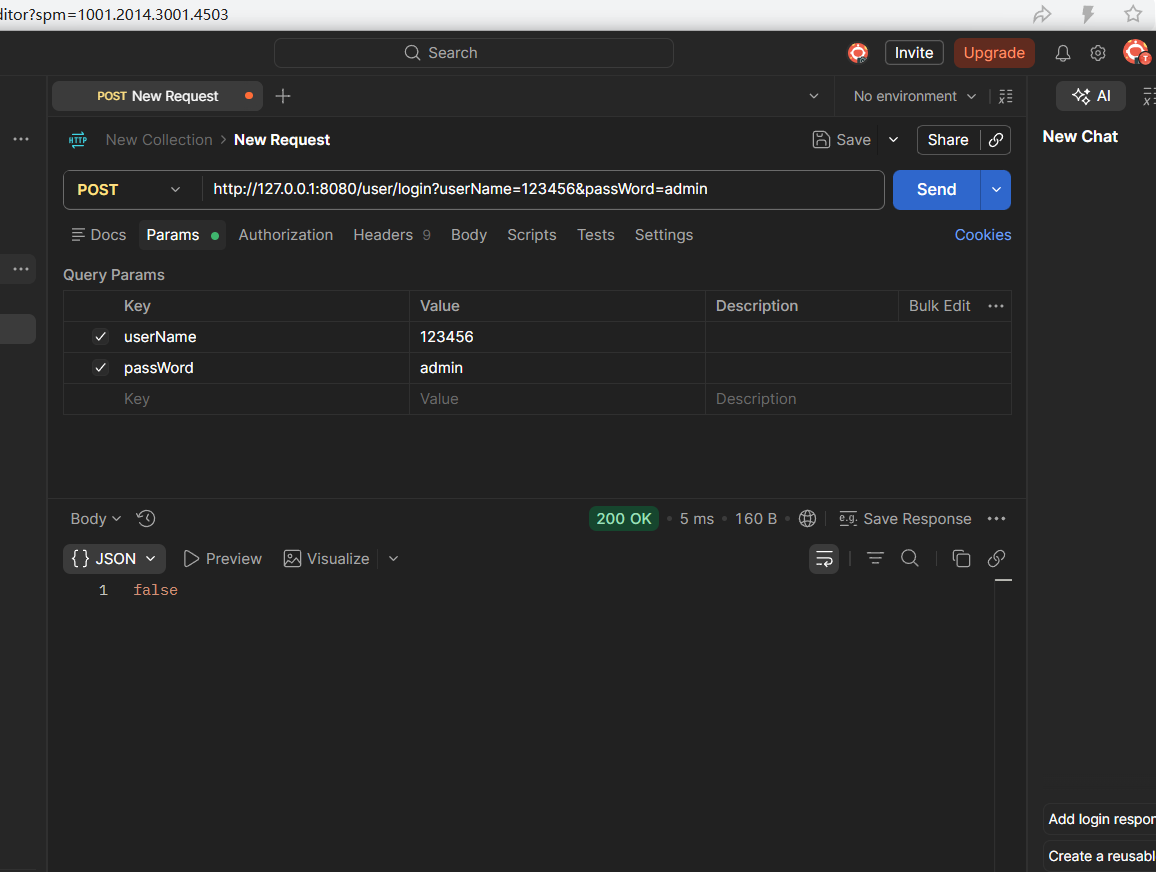Click the user avatar icon in header
1156x872 pixels.
1136,52
